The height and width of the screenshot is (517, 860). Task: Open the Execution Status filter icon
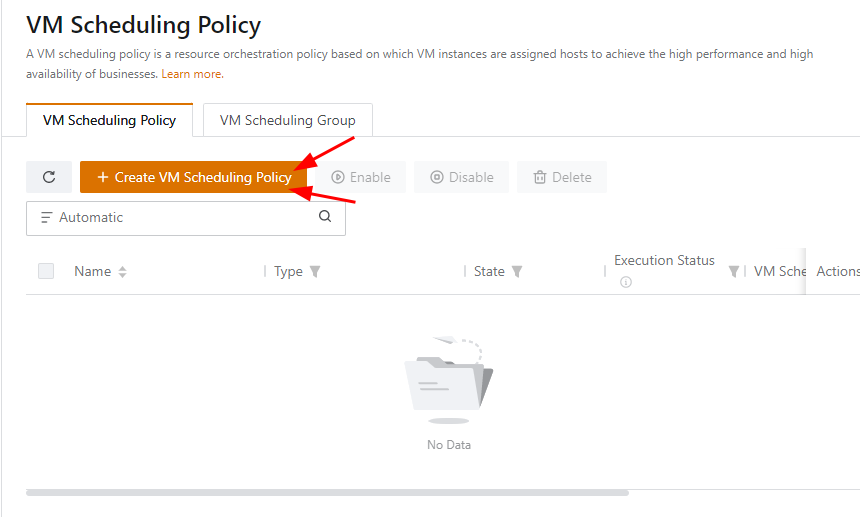(x=733, y=272)
